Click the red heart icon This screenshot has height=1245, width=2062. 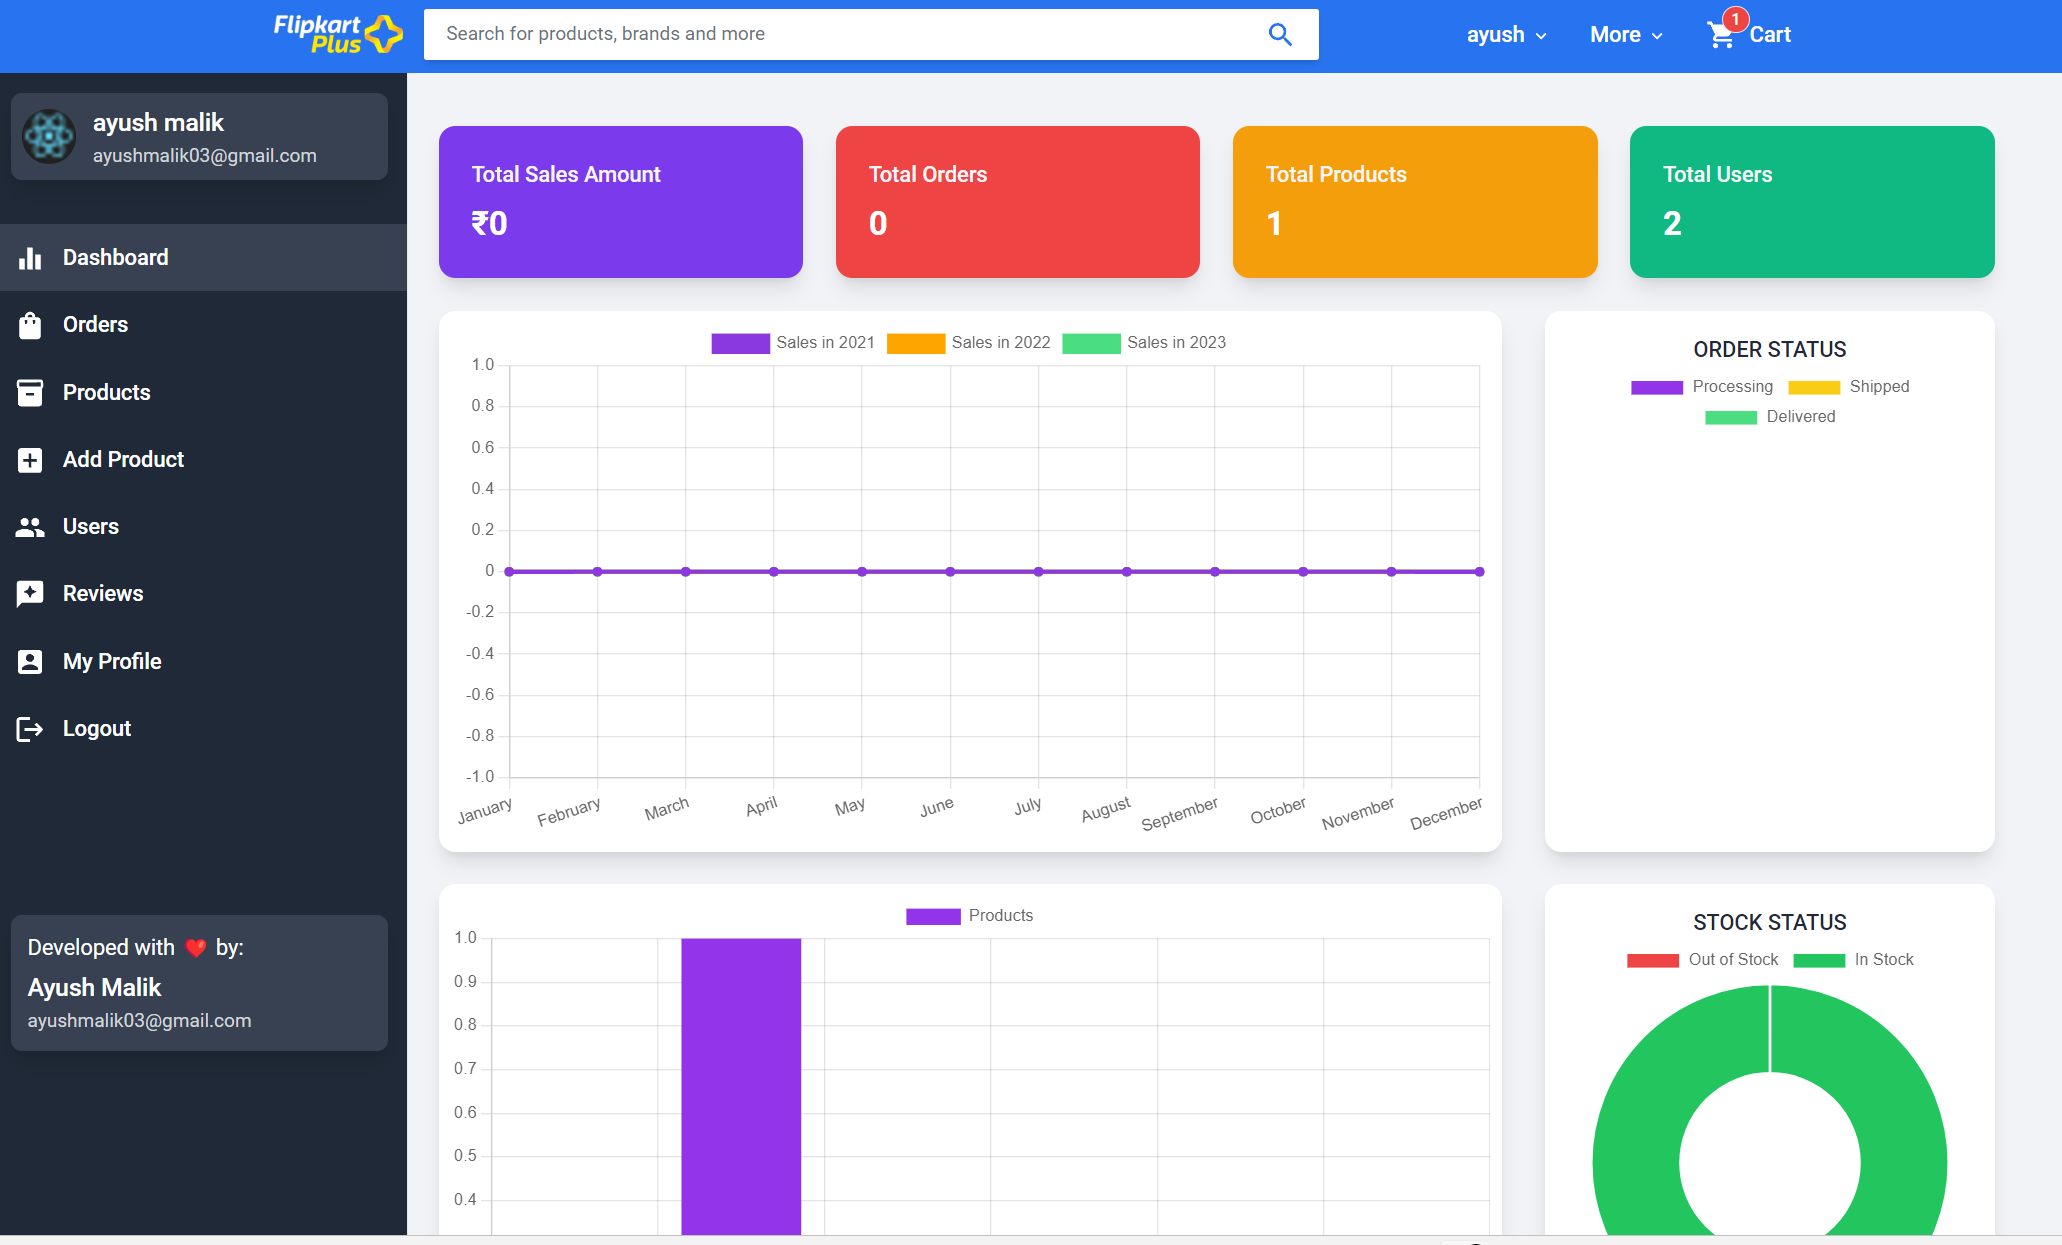196,948
